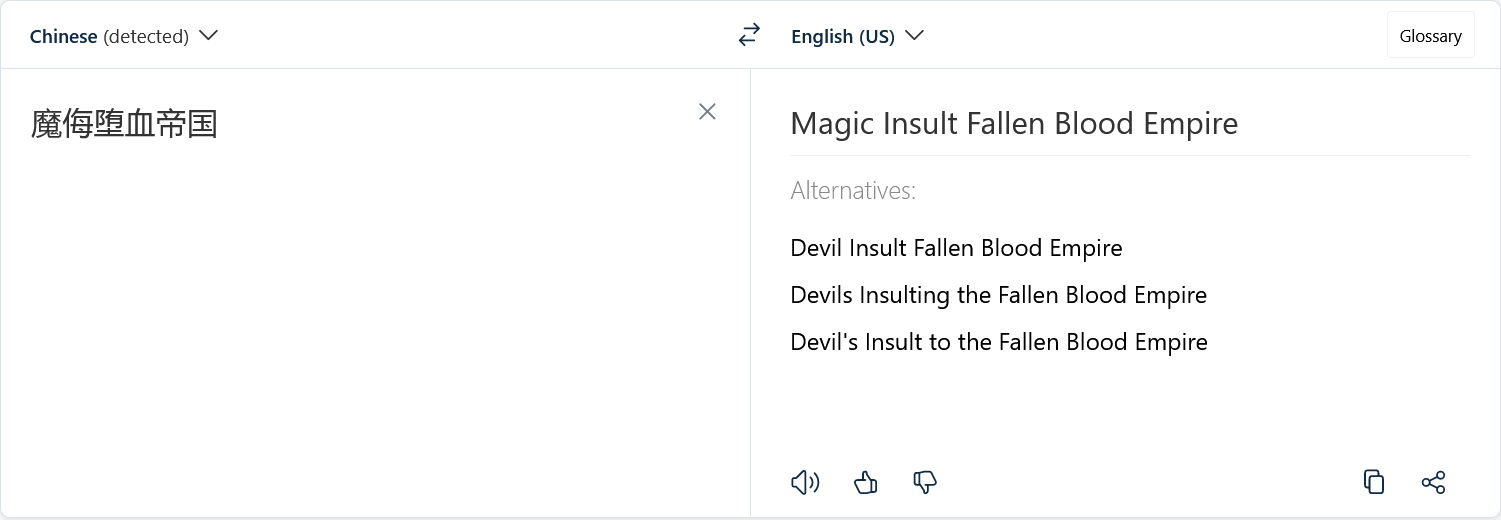Place the cursor in the Chinese source text
Screen dimensions: 1501x520
(124, 125)
